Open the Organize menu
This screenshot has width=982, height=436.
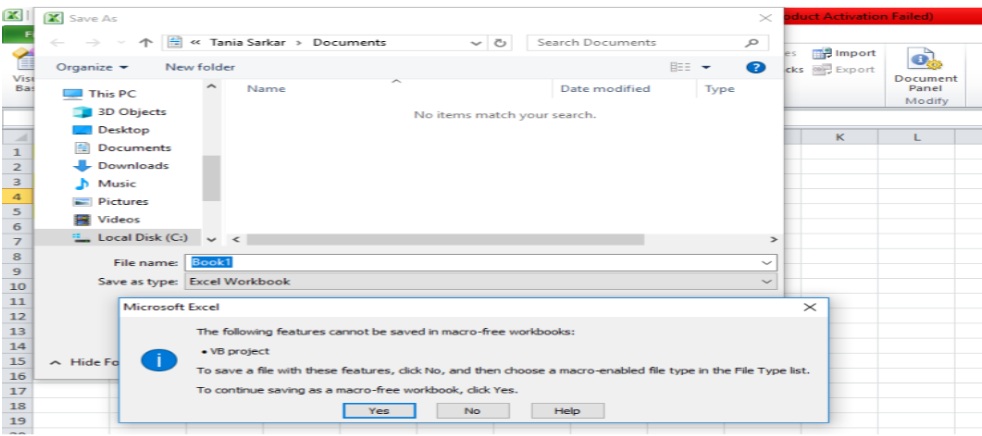pyautogui.click(x=92, y=67)
